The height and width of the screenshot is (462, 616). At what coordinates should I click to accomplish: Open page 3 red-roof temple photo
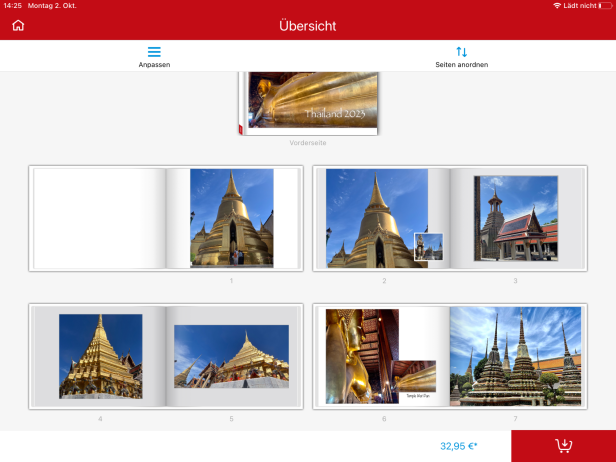(x=516, y=218)
